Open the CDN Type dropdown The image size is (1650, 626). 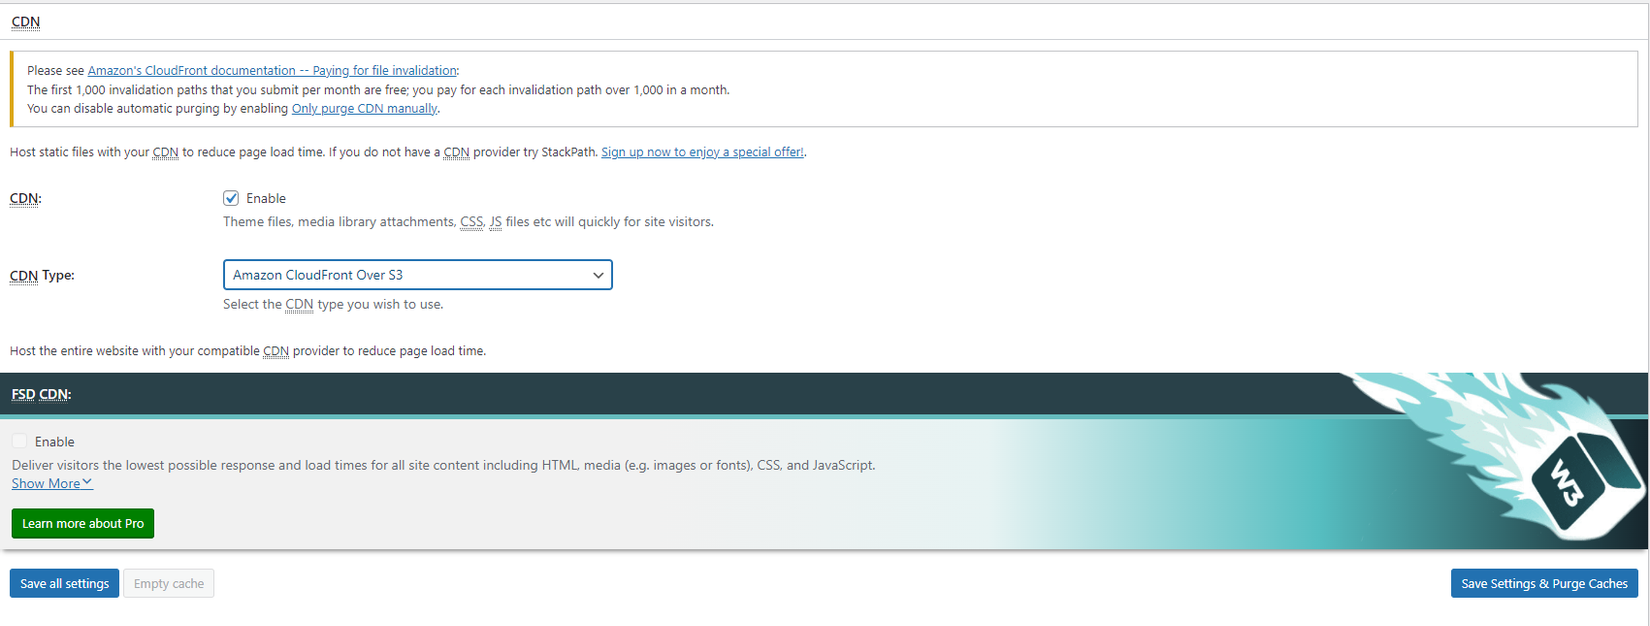(417, 275)
